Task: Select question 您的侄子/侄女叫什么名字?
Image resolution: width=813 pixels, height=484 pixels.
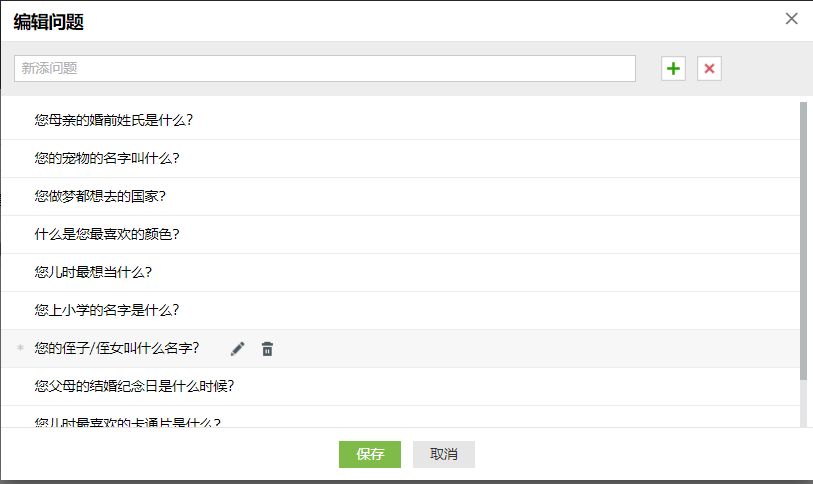Action: click(116, 348)
